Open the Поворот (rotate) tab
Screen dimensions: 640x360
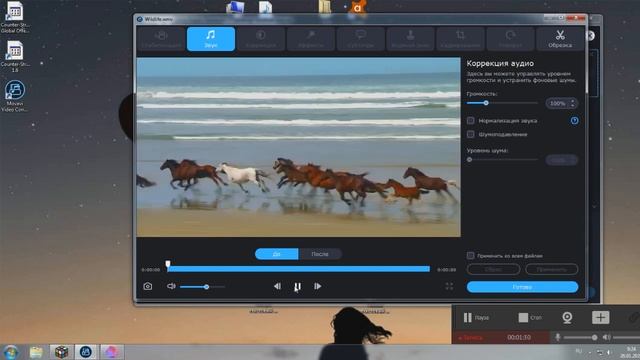tap(510, 39)
